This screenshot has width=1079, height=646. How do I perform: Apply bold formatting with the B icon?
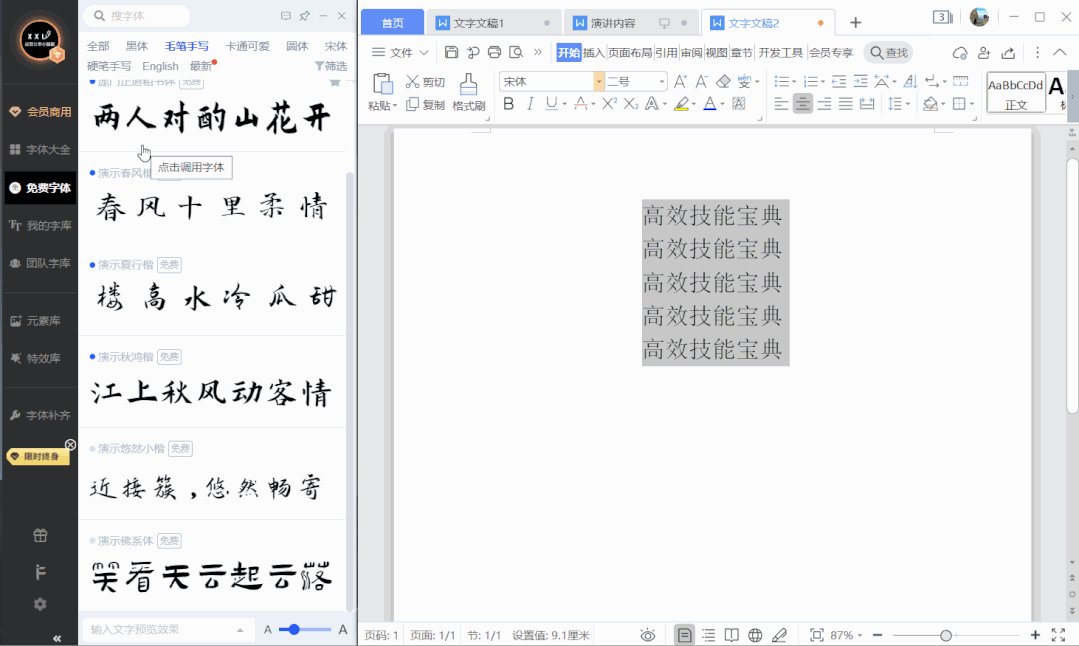(508, 104)
